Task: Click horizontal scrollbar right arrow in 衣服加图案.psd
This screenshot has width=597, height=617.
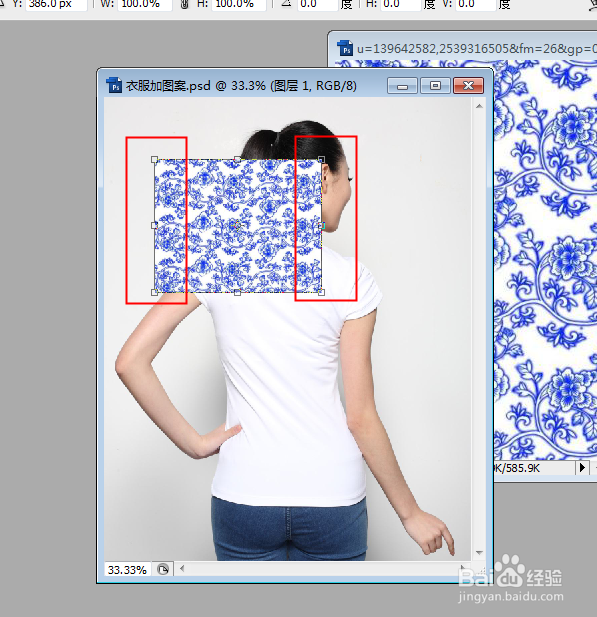Action: coord(464,568)
